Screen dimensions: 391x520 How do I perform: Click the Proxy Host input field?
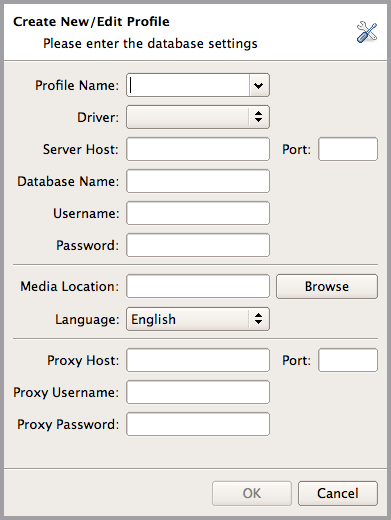coord(198,360)
